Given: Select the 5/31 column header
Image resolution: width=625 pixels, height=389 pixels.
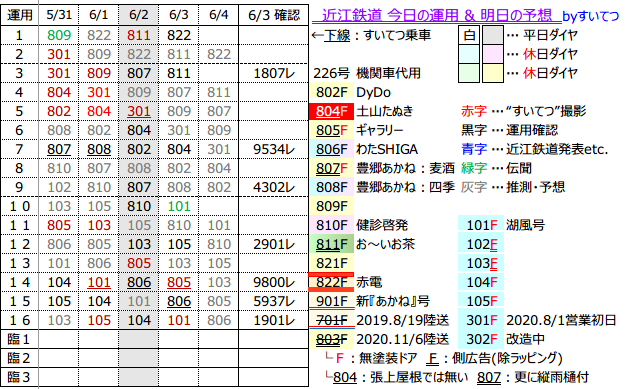Looking at the screenshot, I should click(x=59, y=15).
